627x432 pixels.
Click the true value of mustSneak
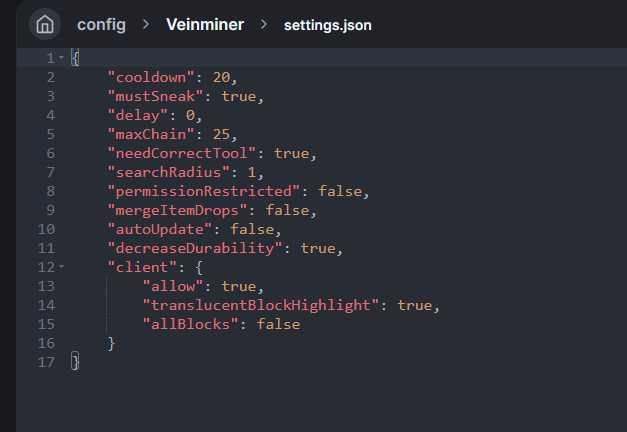239,96
